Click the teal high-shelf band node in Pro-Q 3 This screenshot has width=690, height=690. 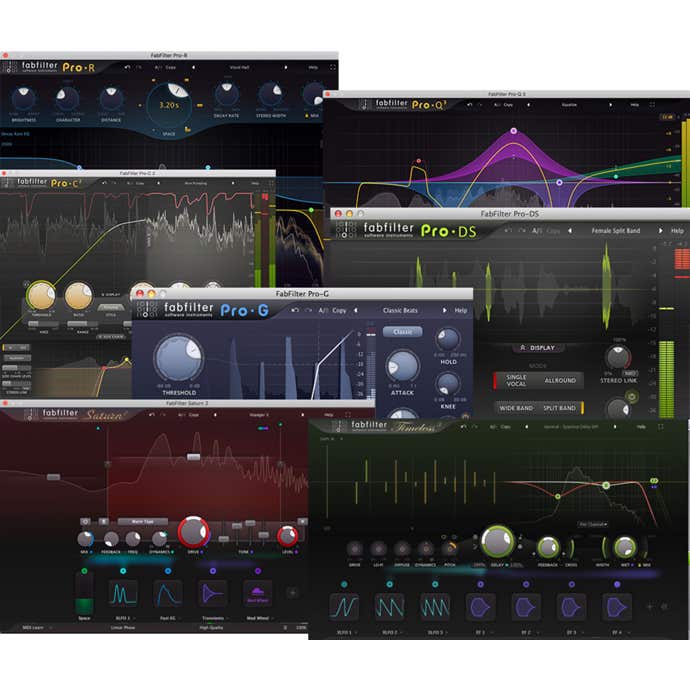616,176
